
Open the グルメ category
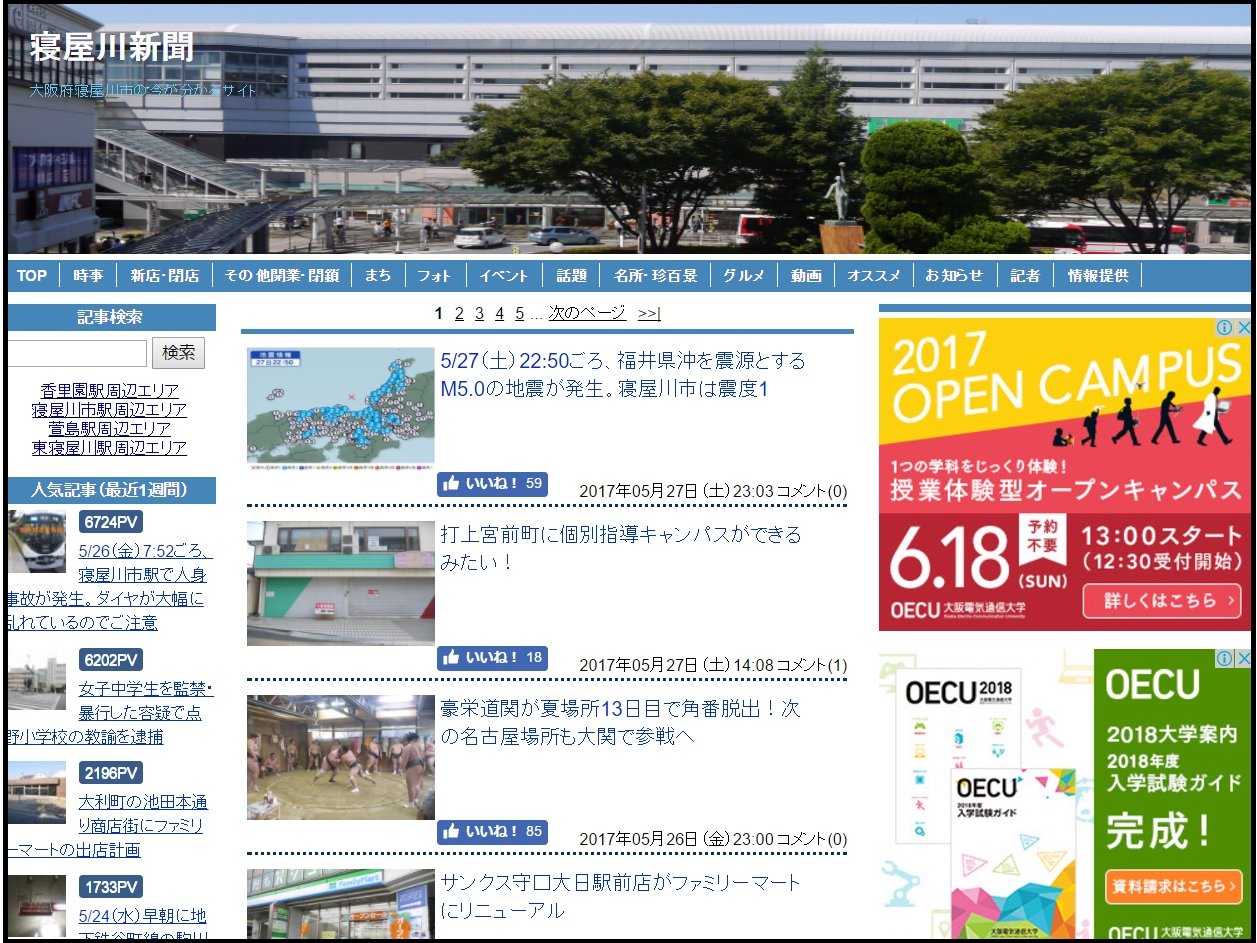pos(744,276)
